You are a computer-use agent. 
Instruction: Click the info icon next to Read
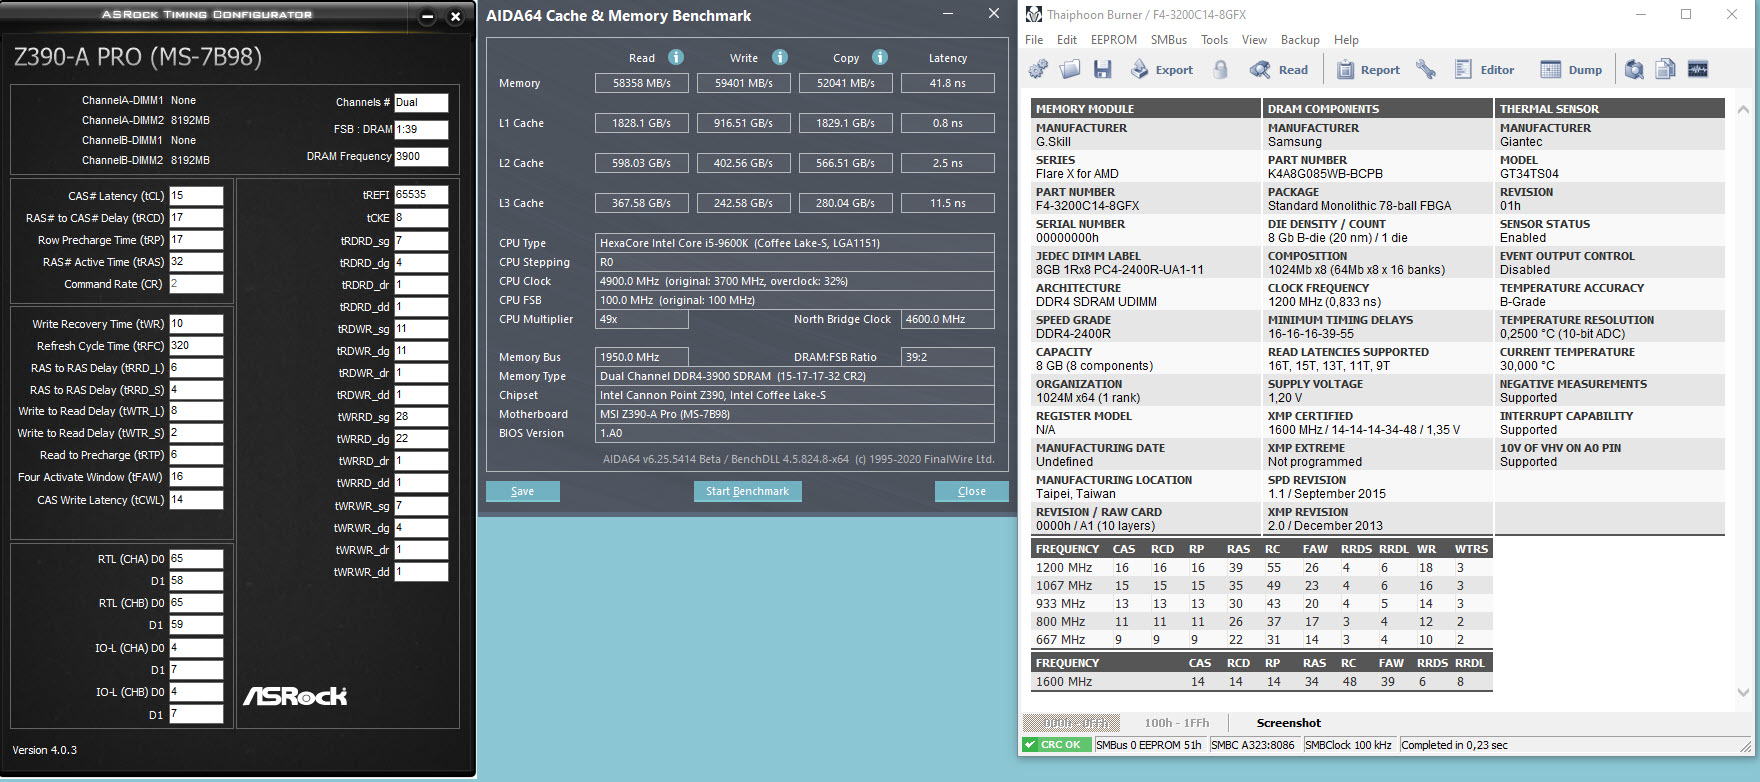coord(676,57)
